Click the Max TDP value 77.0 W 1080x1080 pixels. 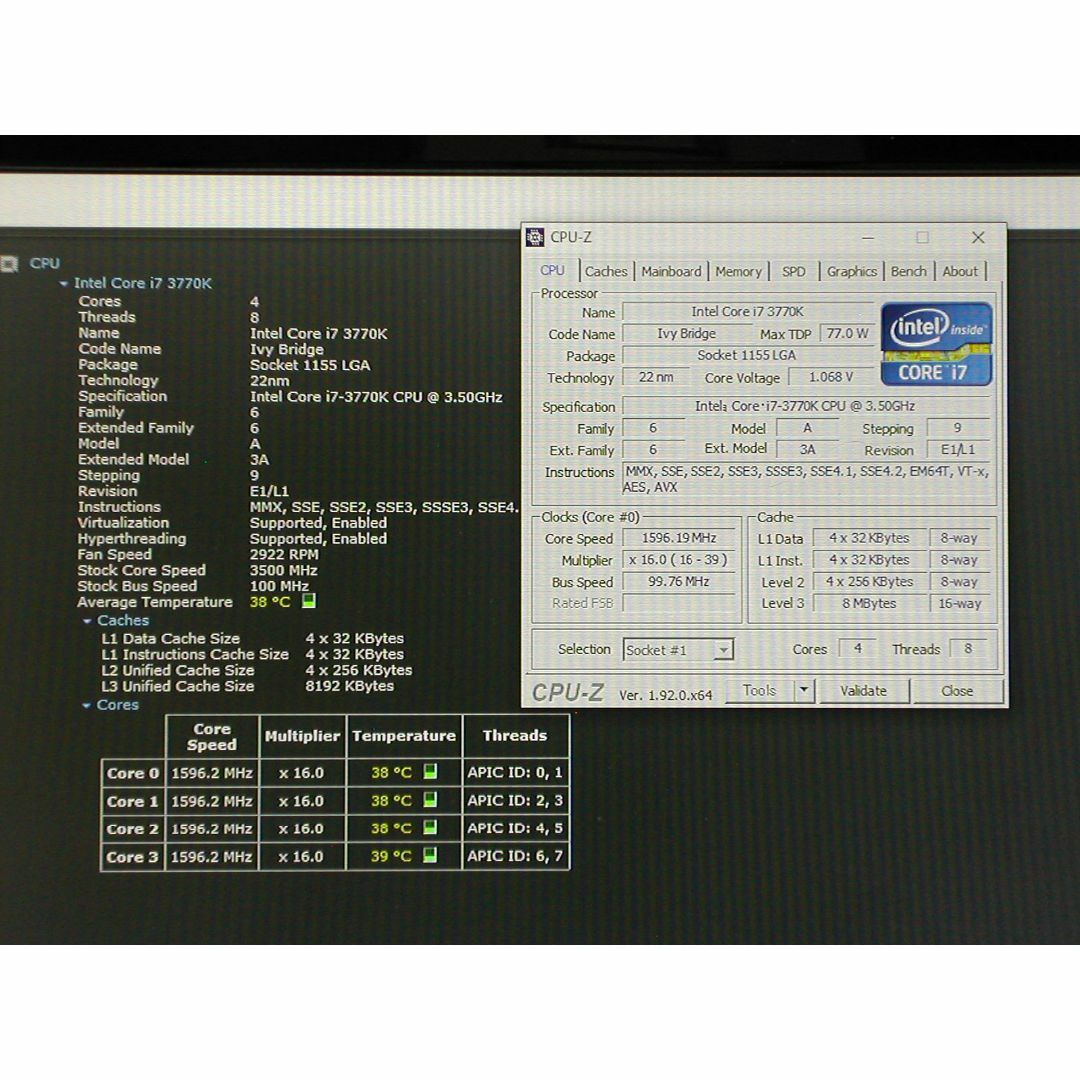[847, 333]
